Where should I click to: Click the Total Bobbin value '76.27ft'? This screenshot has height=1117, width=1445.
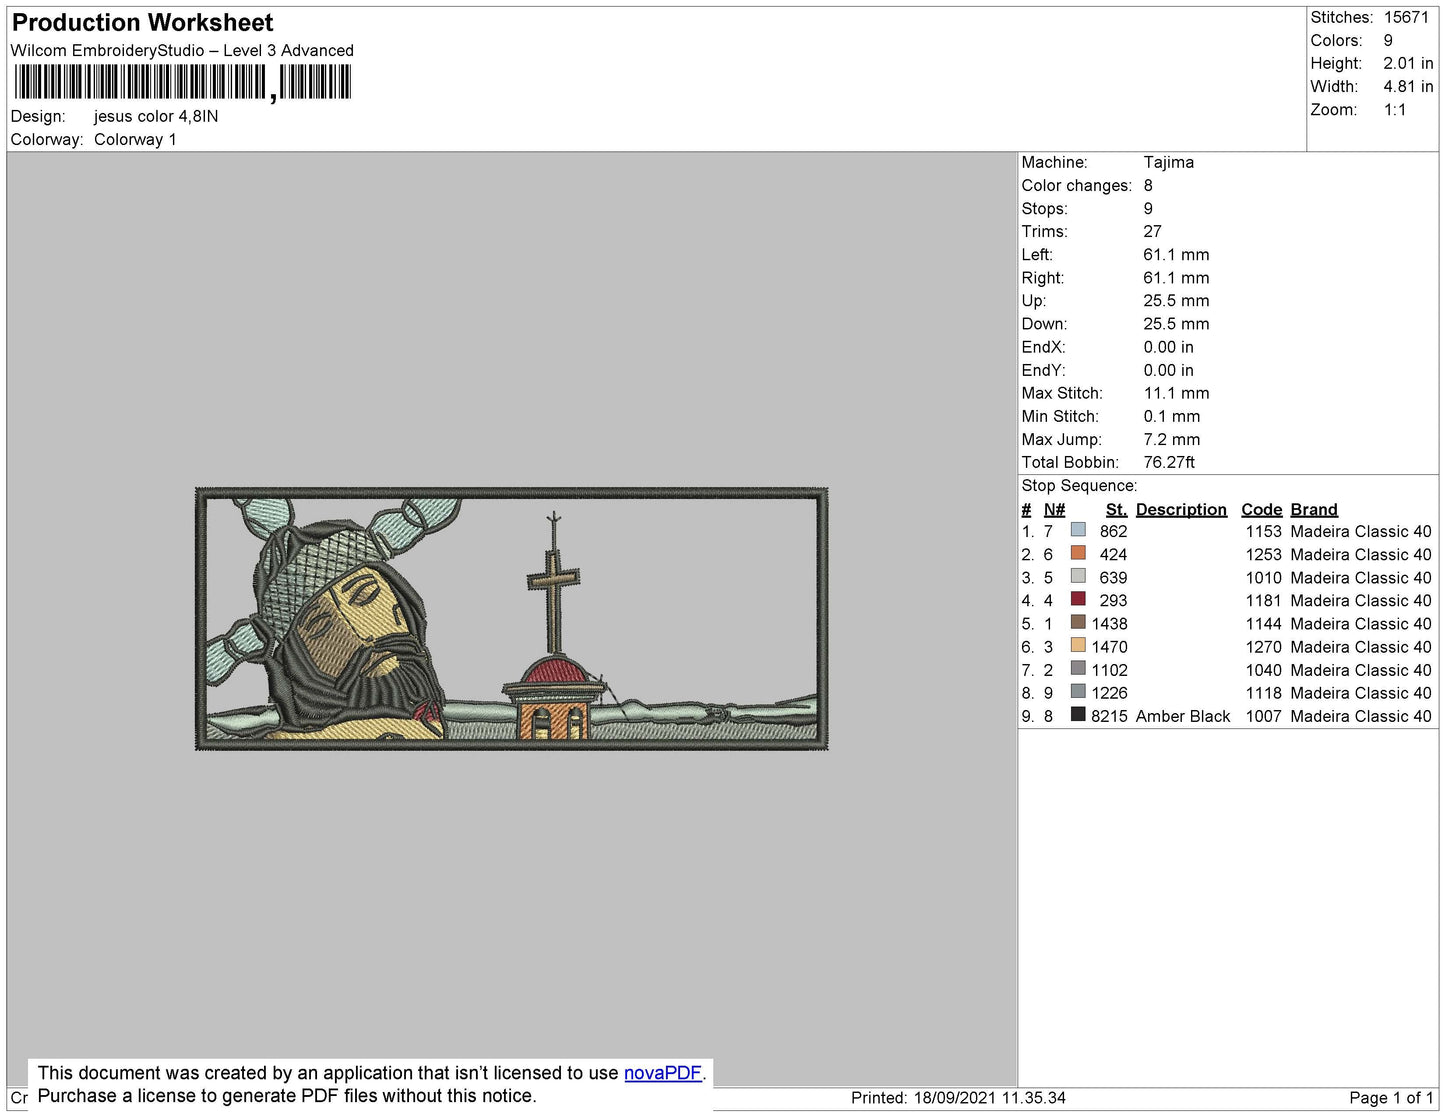(x=1169, y=462)
